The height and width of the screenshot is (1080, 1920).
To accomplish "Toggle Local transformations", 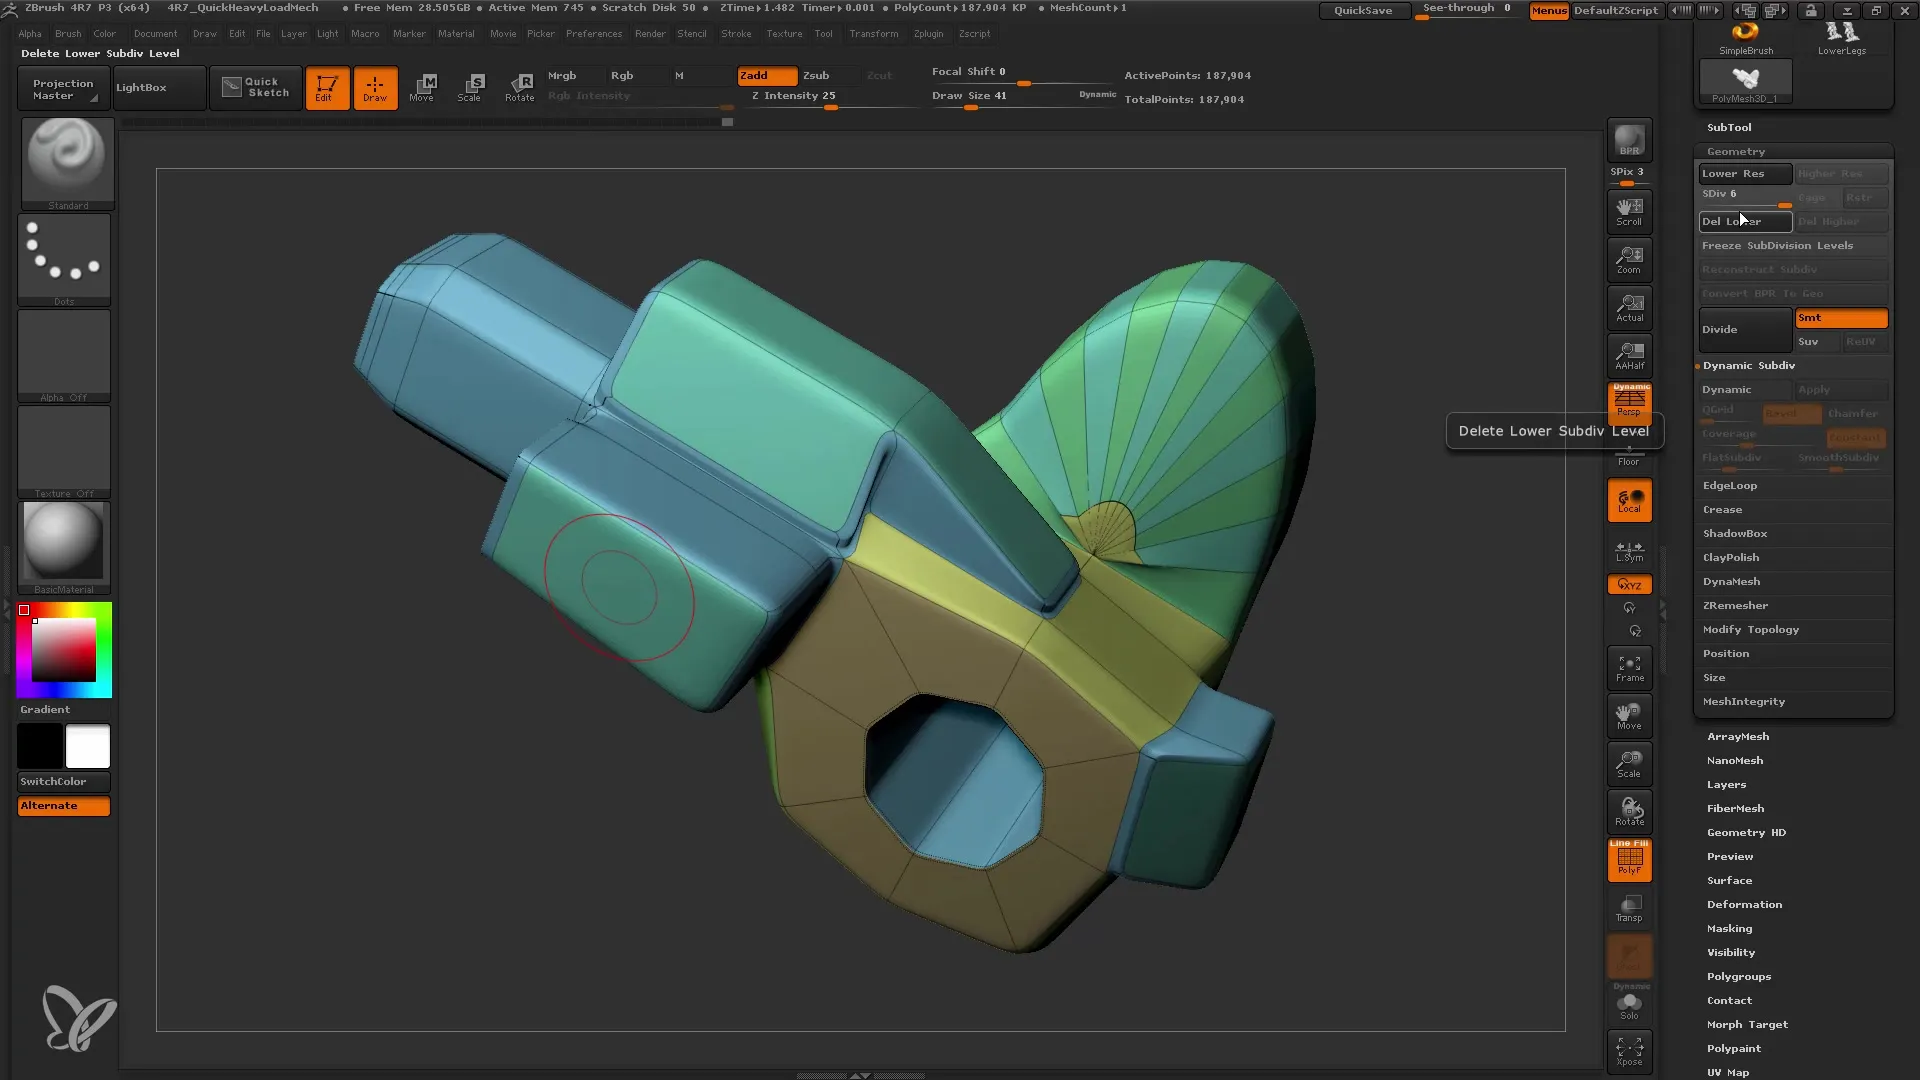I will point(1629,500).
